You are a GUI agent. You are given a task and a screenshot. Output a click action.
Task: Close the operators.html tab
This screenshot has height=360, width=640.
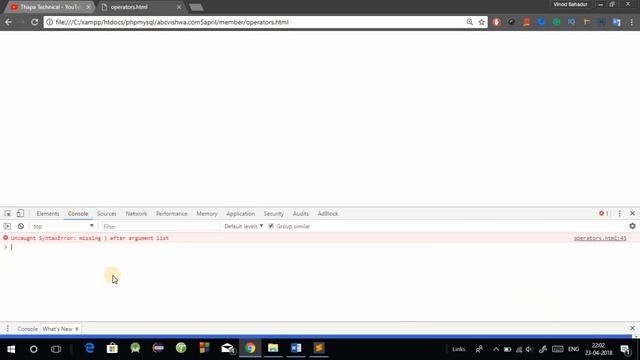point(179,7)
